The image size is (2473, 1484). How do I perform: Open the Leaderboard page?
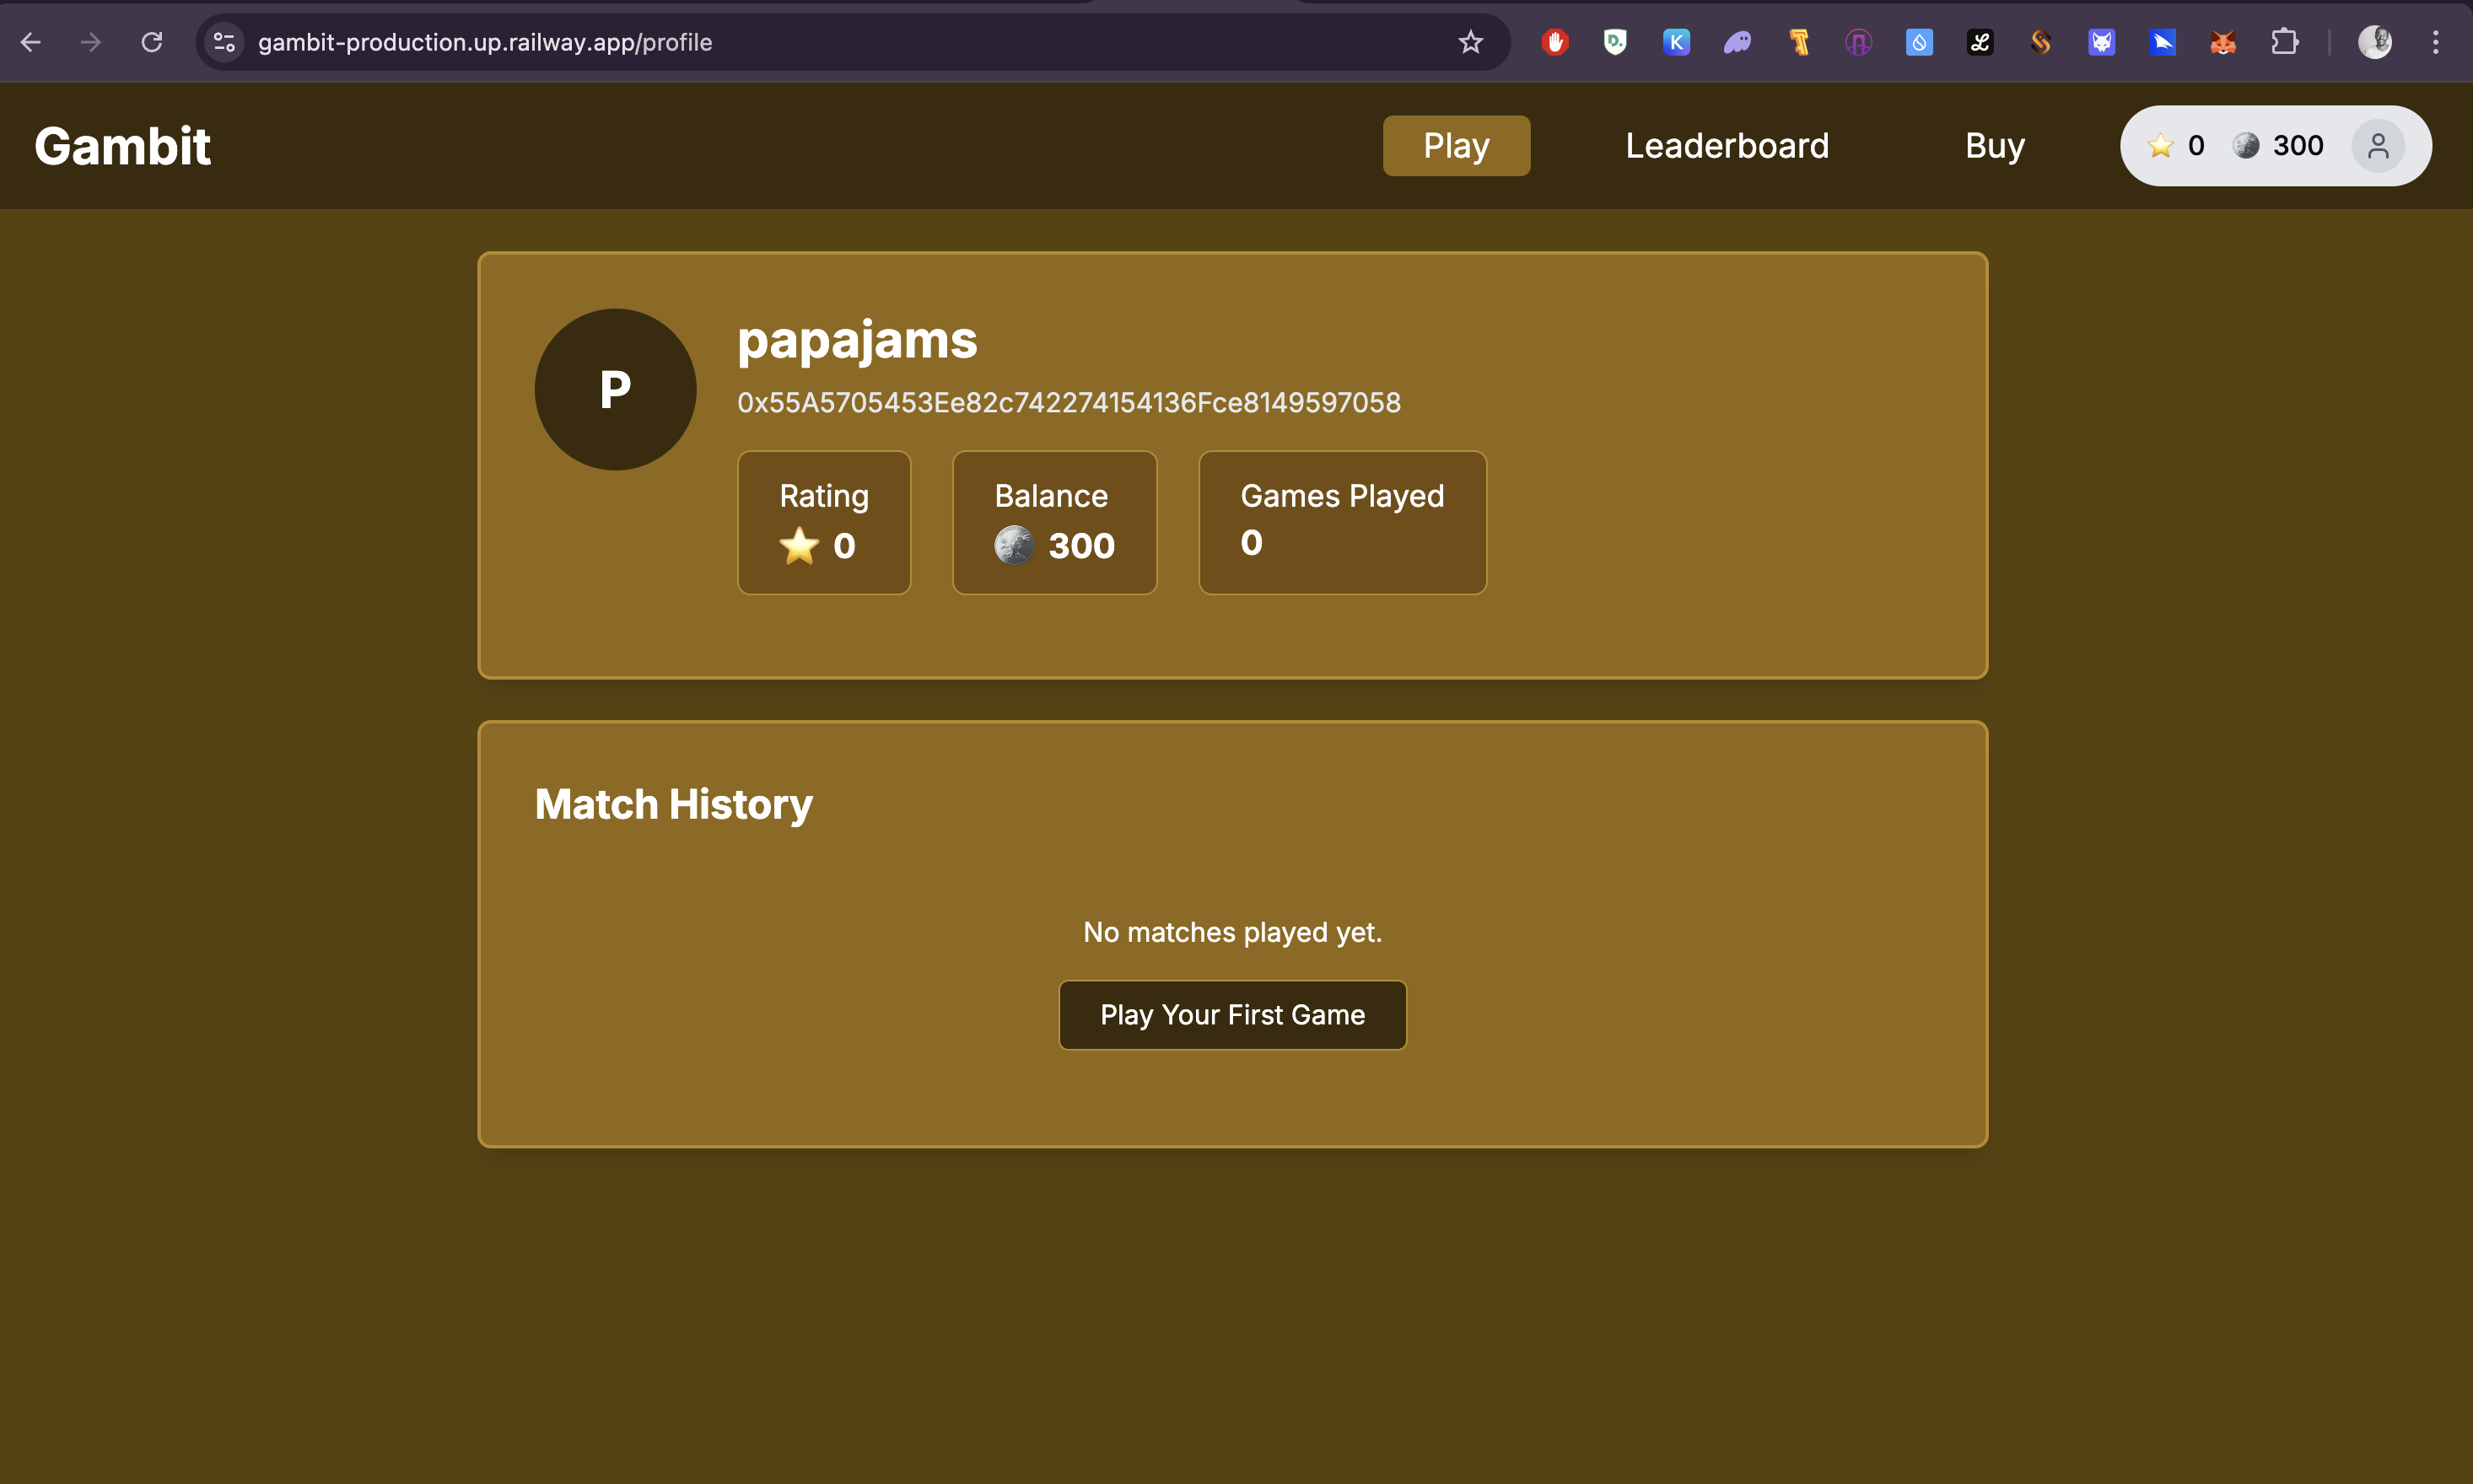tap(1727, 146)
